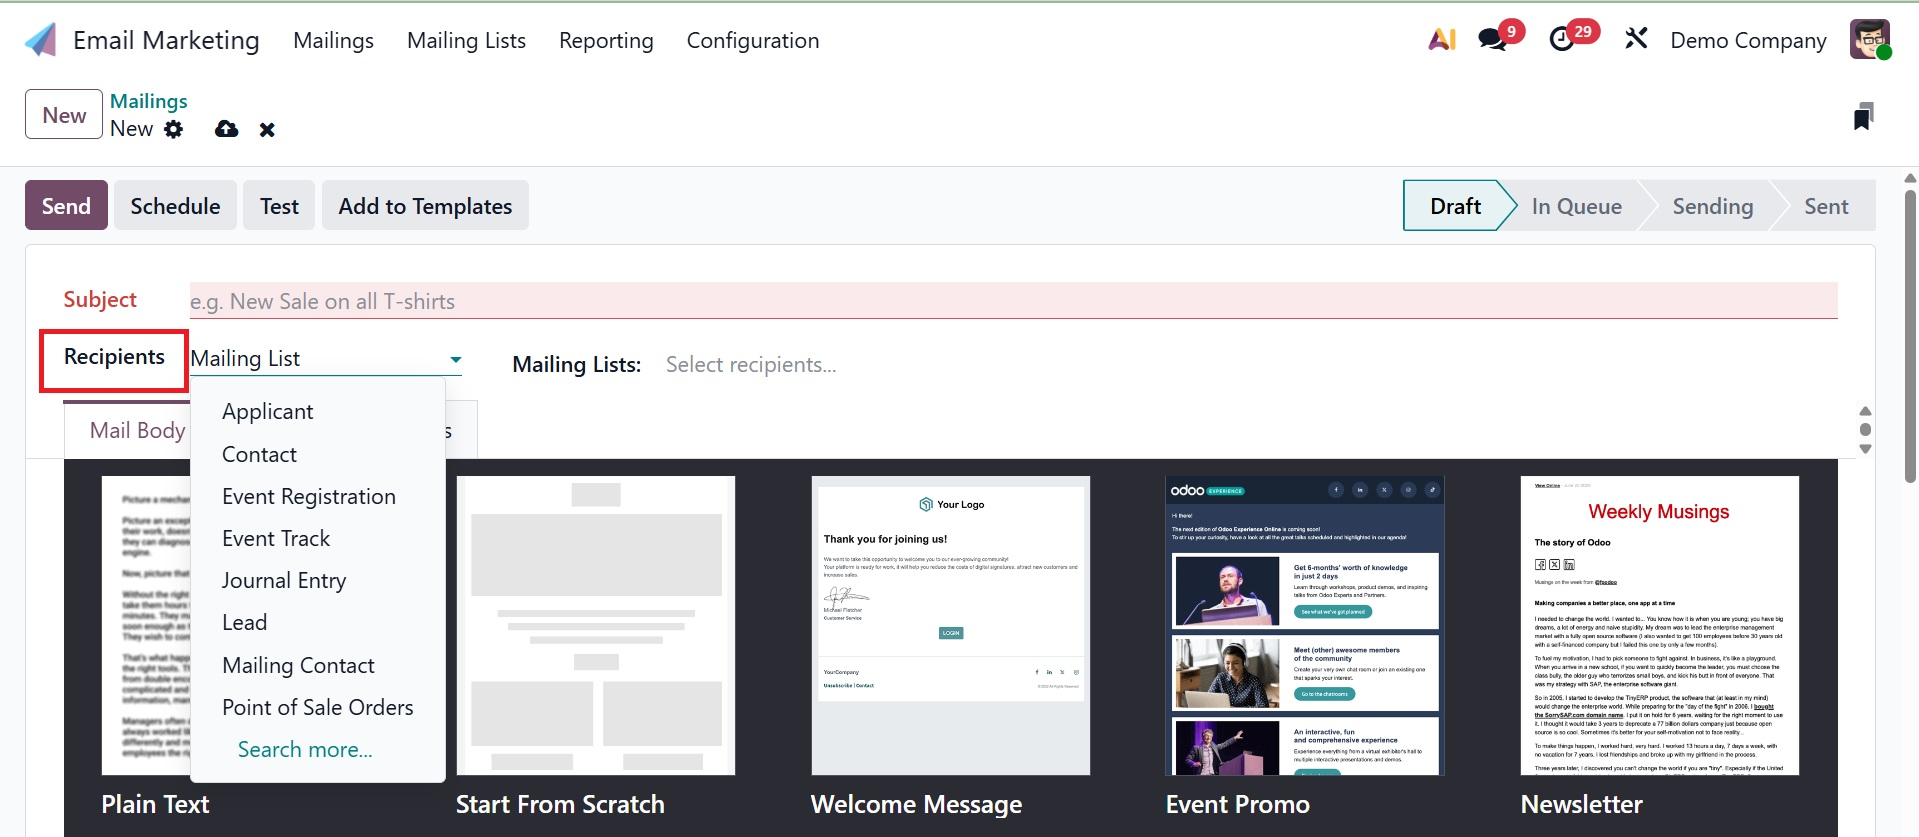Switch company via Demo Company

[x=1748, y=40]
